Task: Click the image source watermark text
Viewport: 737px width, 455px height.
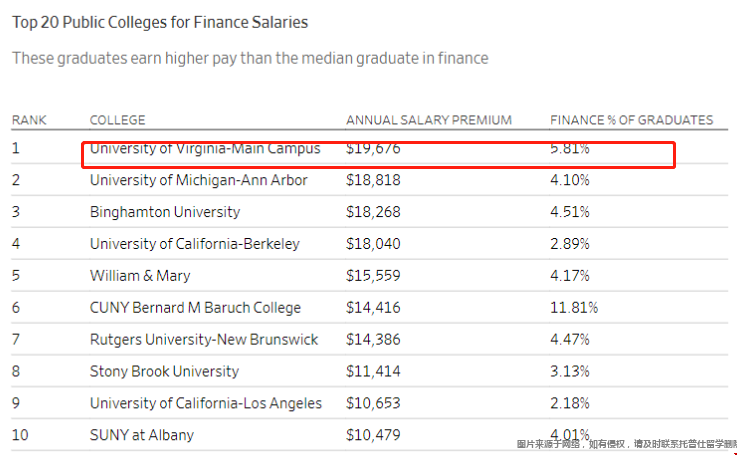Action: [x=626, y=444]
